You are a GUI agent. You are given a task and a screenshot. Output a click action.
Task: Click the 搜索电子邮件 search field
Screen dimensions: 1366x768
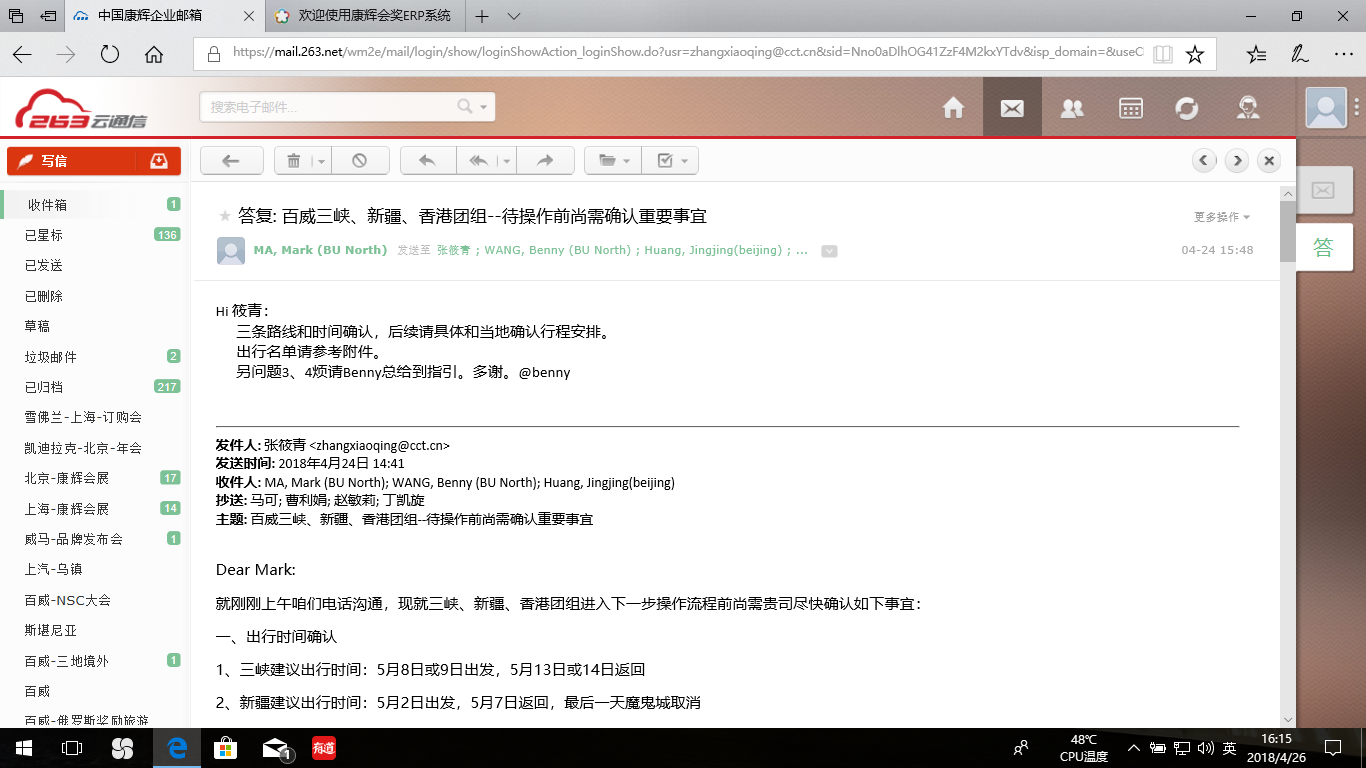pyautogui.click(x=330, y=107)
